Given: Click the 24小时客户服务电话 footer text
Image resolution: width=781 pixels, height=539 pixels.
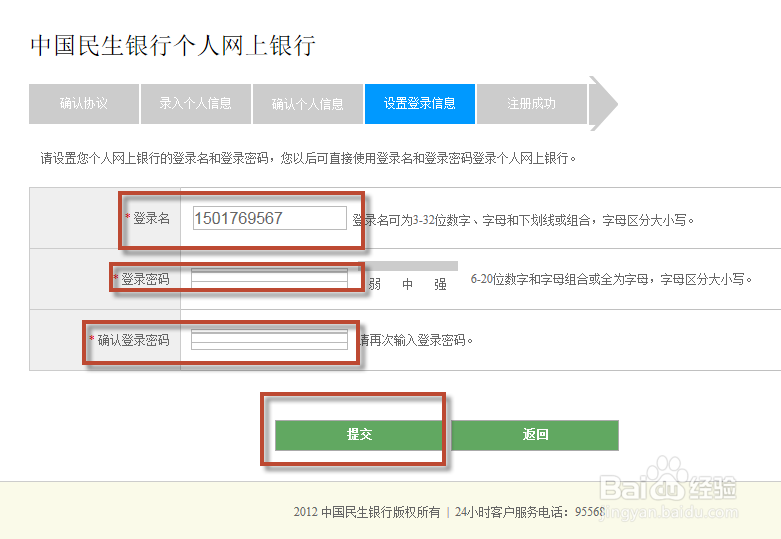Looking at the screenshot, I should point(529,512).
